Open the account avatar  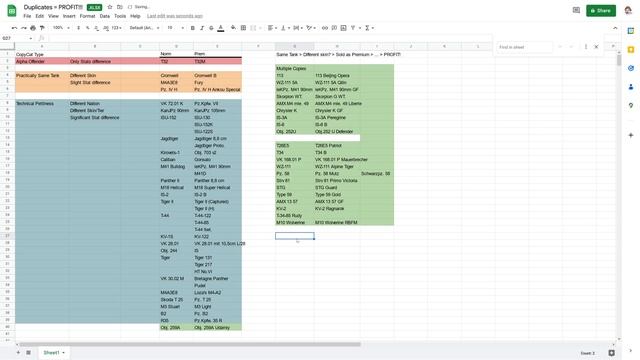(x=628, y=11)
